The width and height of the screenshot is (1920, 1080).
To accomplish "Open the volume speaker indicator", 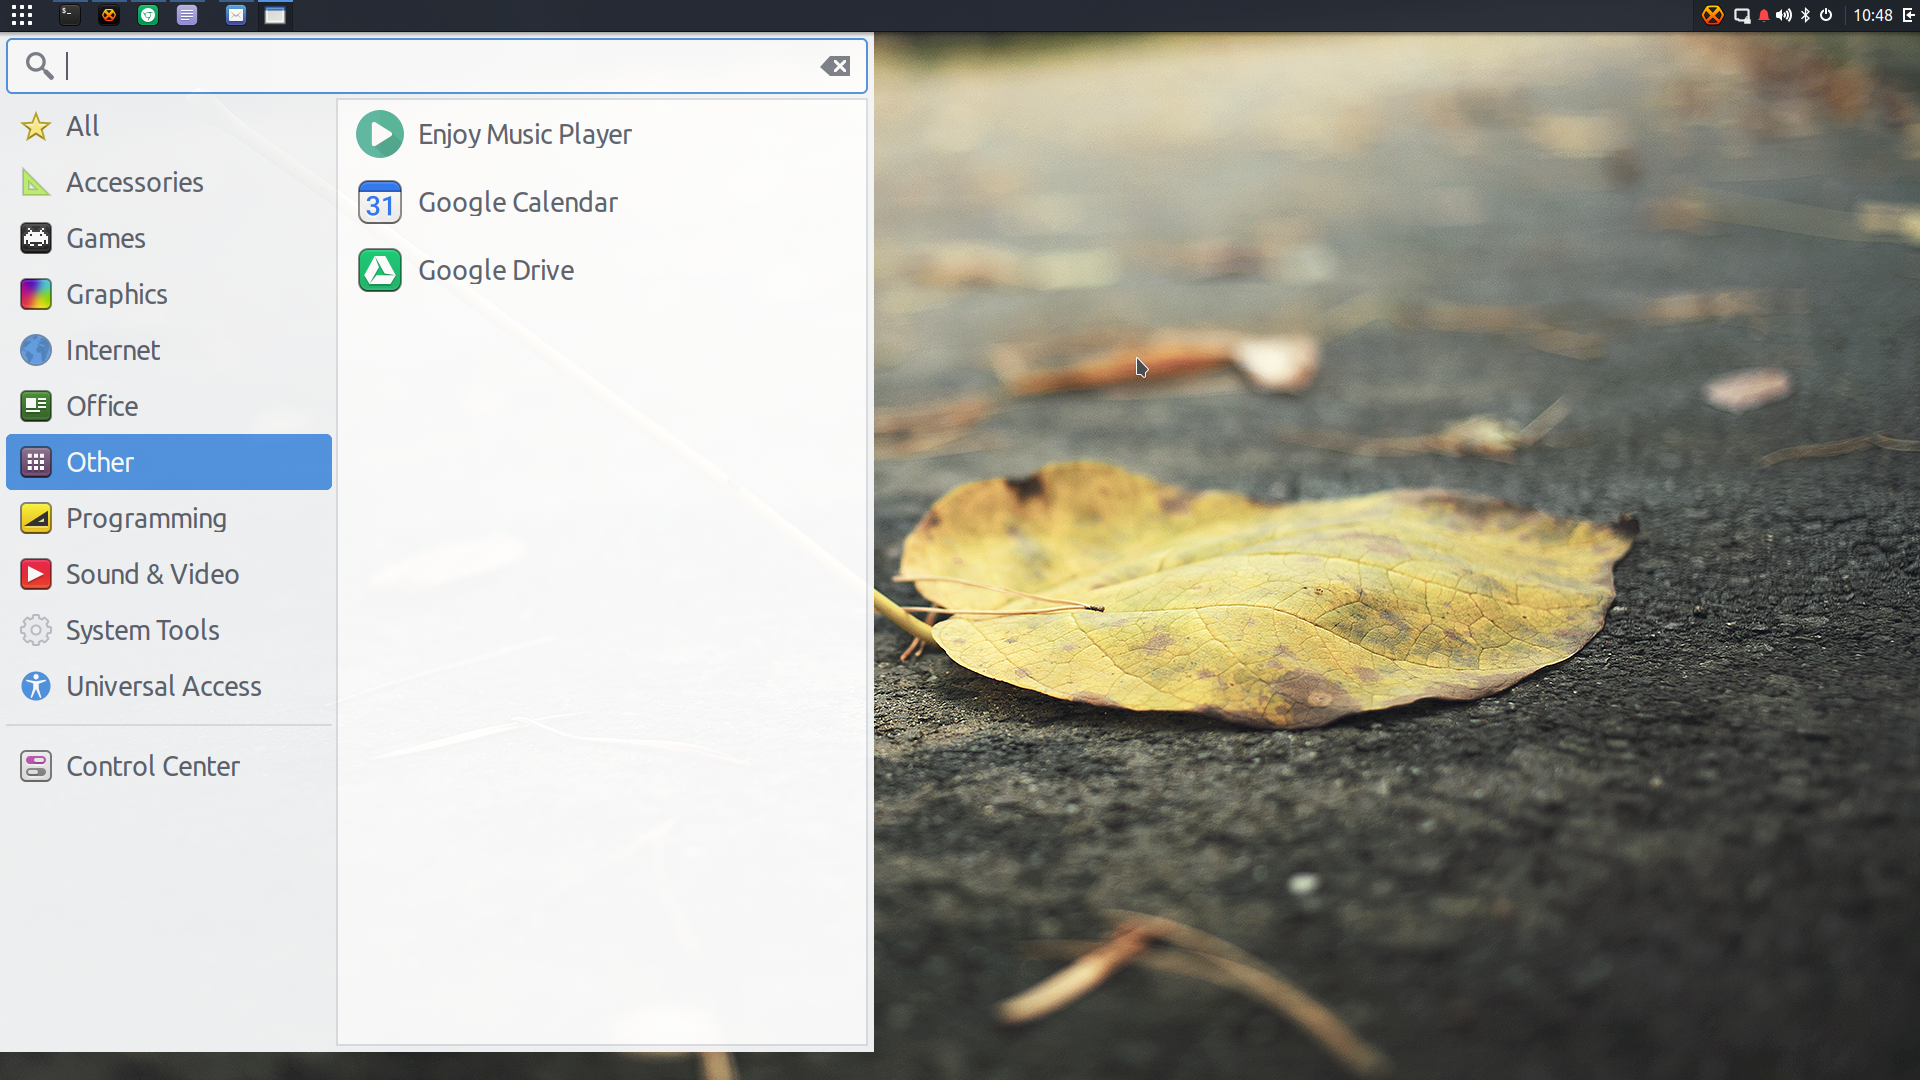I will [x=1784, y=15].
